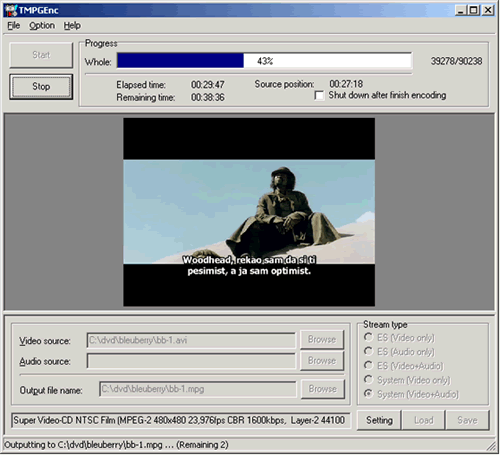Click the Save template button

point(467,420)
